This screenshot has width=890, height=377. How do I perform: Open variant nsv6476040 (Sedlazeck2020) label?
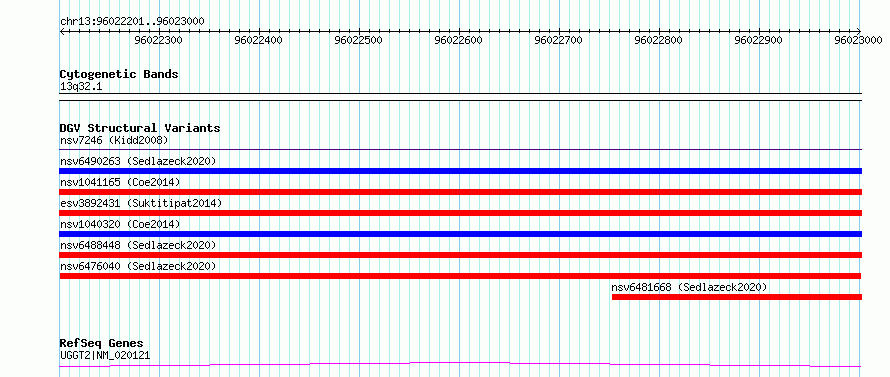(x=138, y=266)
